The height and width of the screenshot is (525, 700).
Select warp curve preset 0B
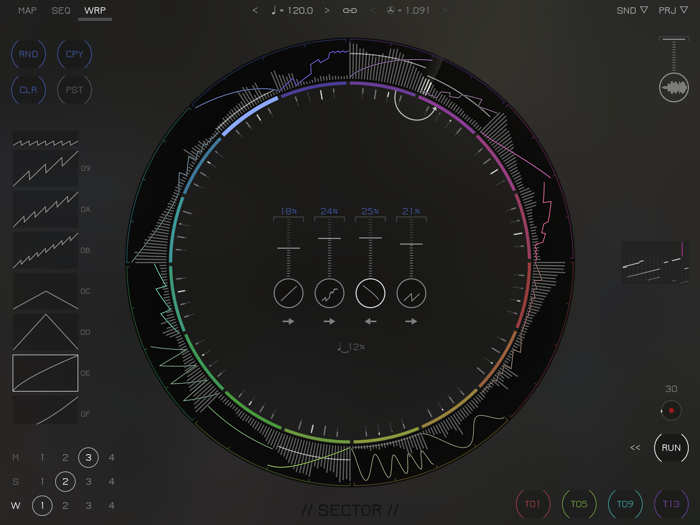coord(46,250)
